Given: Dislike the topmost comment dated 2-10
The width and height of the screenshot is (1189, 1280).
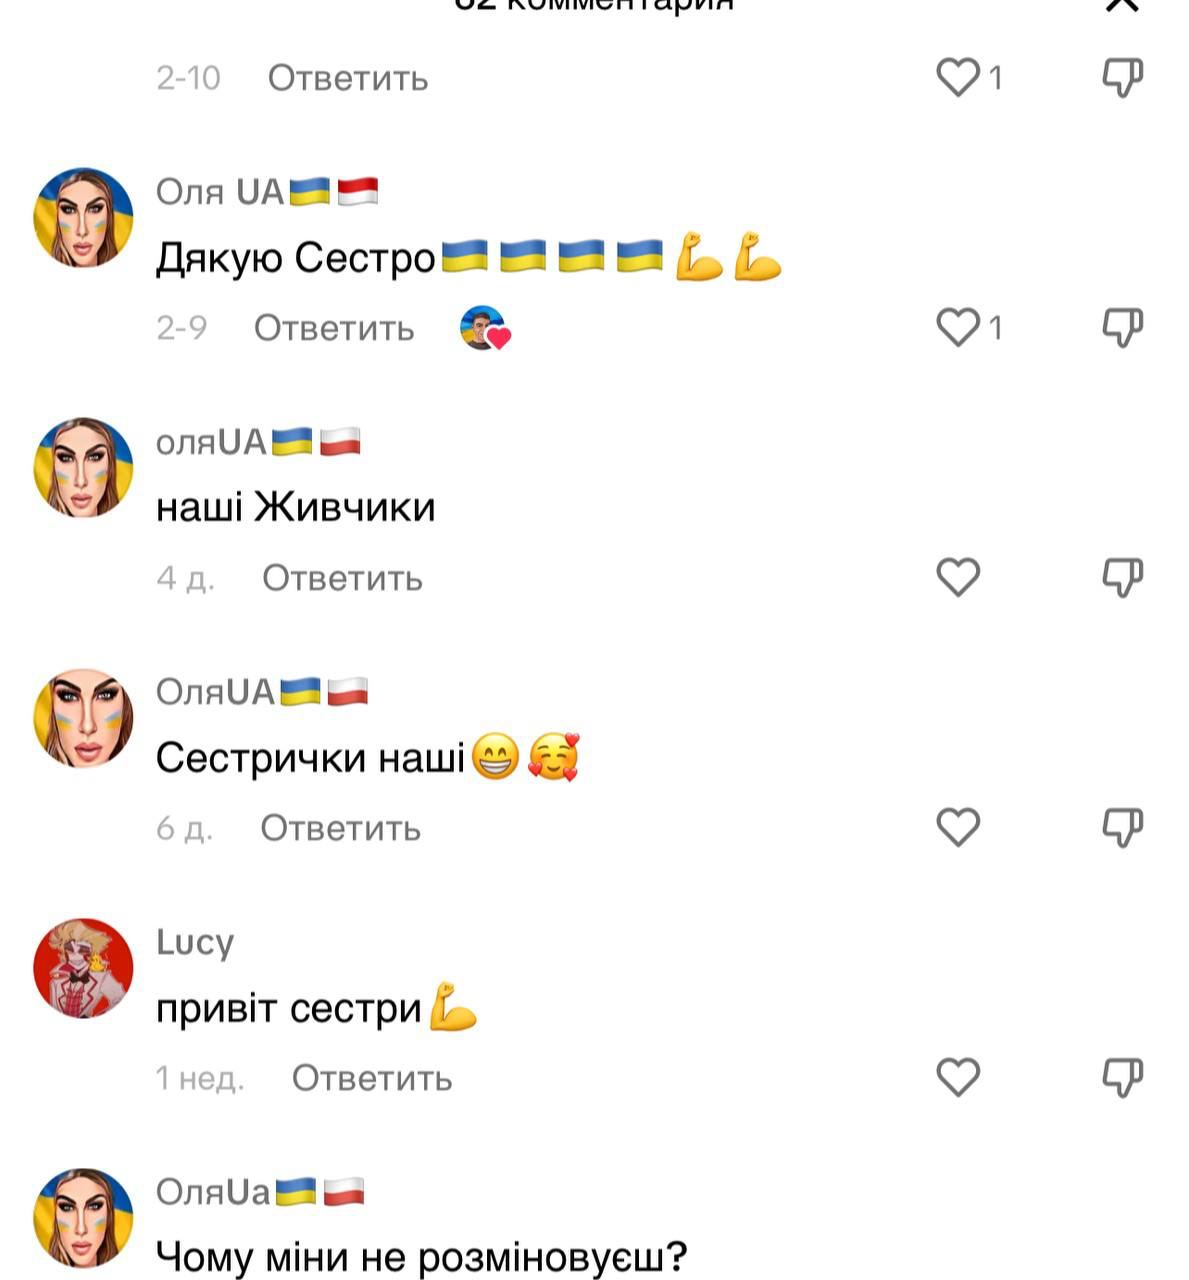Looking at the screenshot, I should coord(1122,77).
